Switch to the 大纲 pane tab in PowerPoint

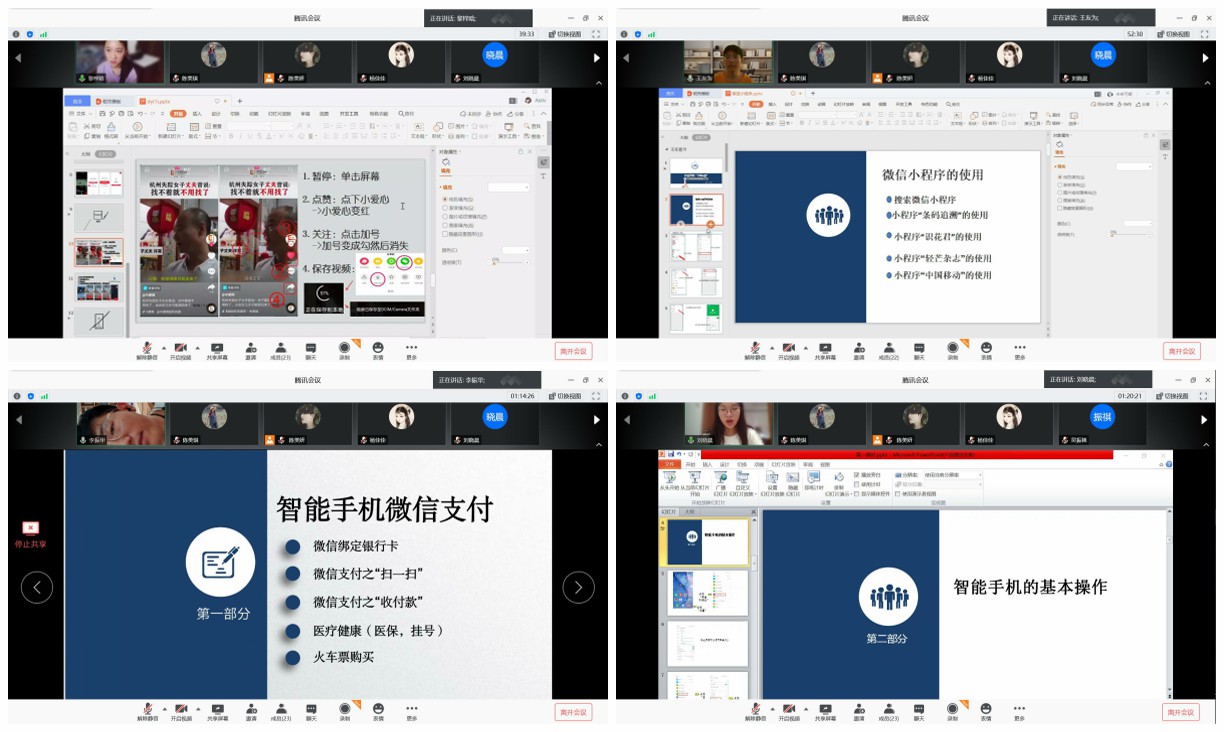[x=689, y=511]
